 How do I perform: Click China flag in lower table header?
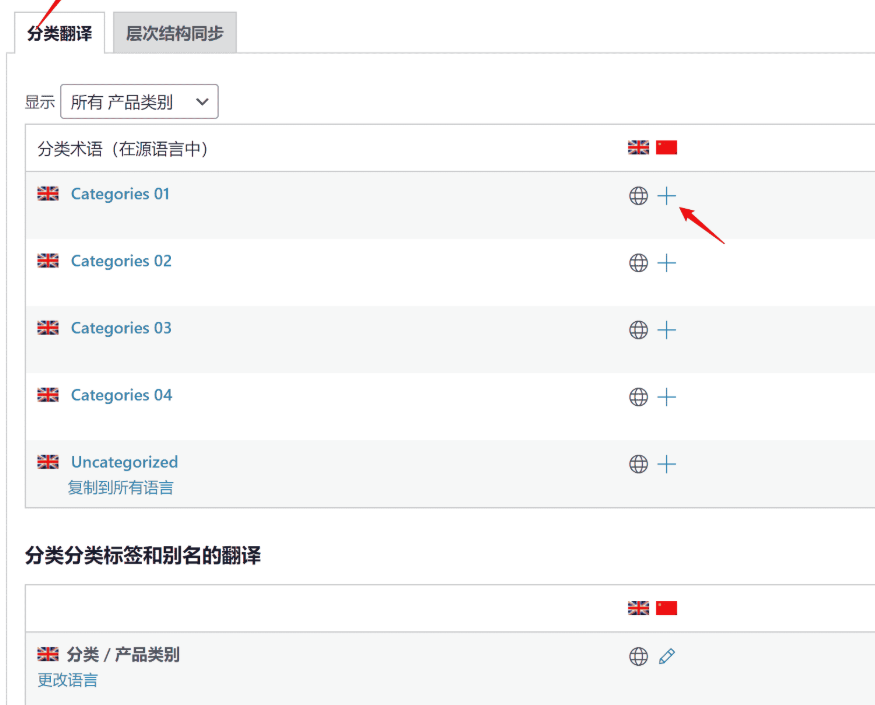pos(666,608)
